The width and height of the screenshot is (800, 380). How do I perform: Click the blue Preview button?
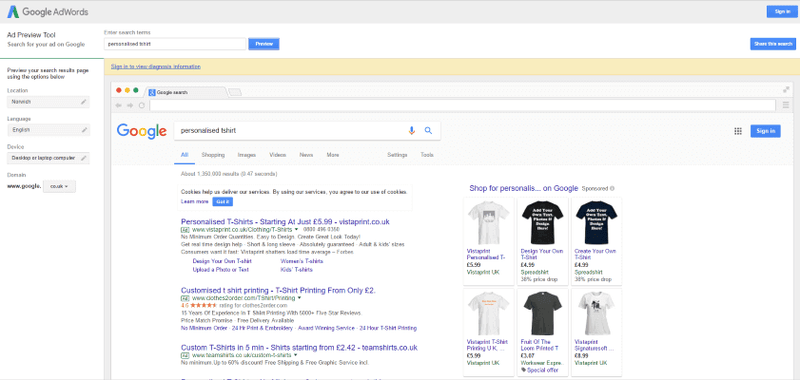click(264, 44)
